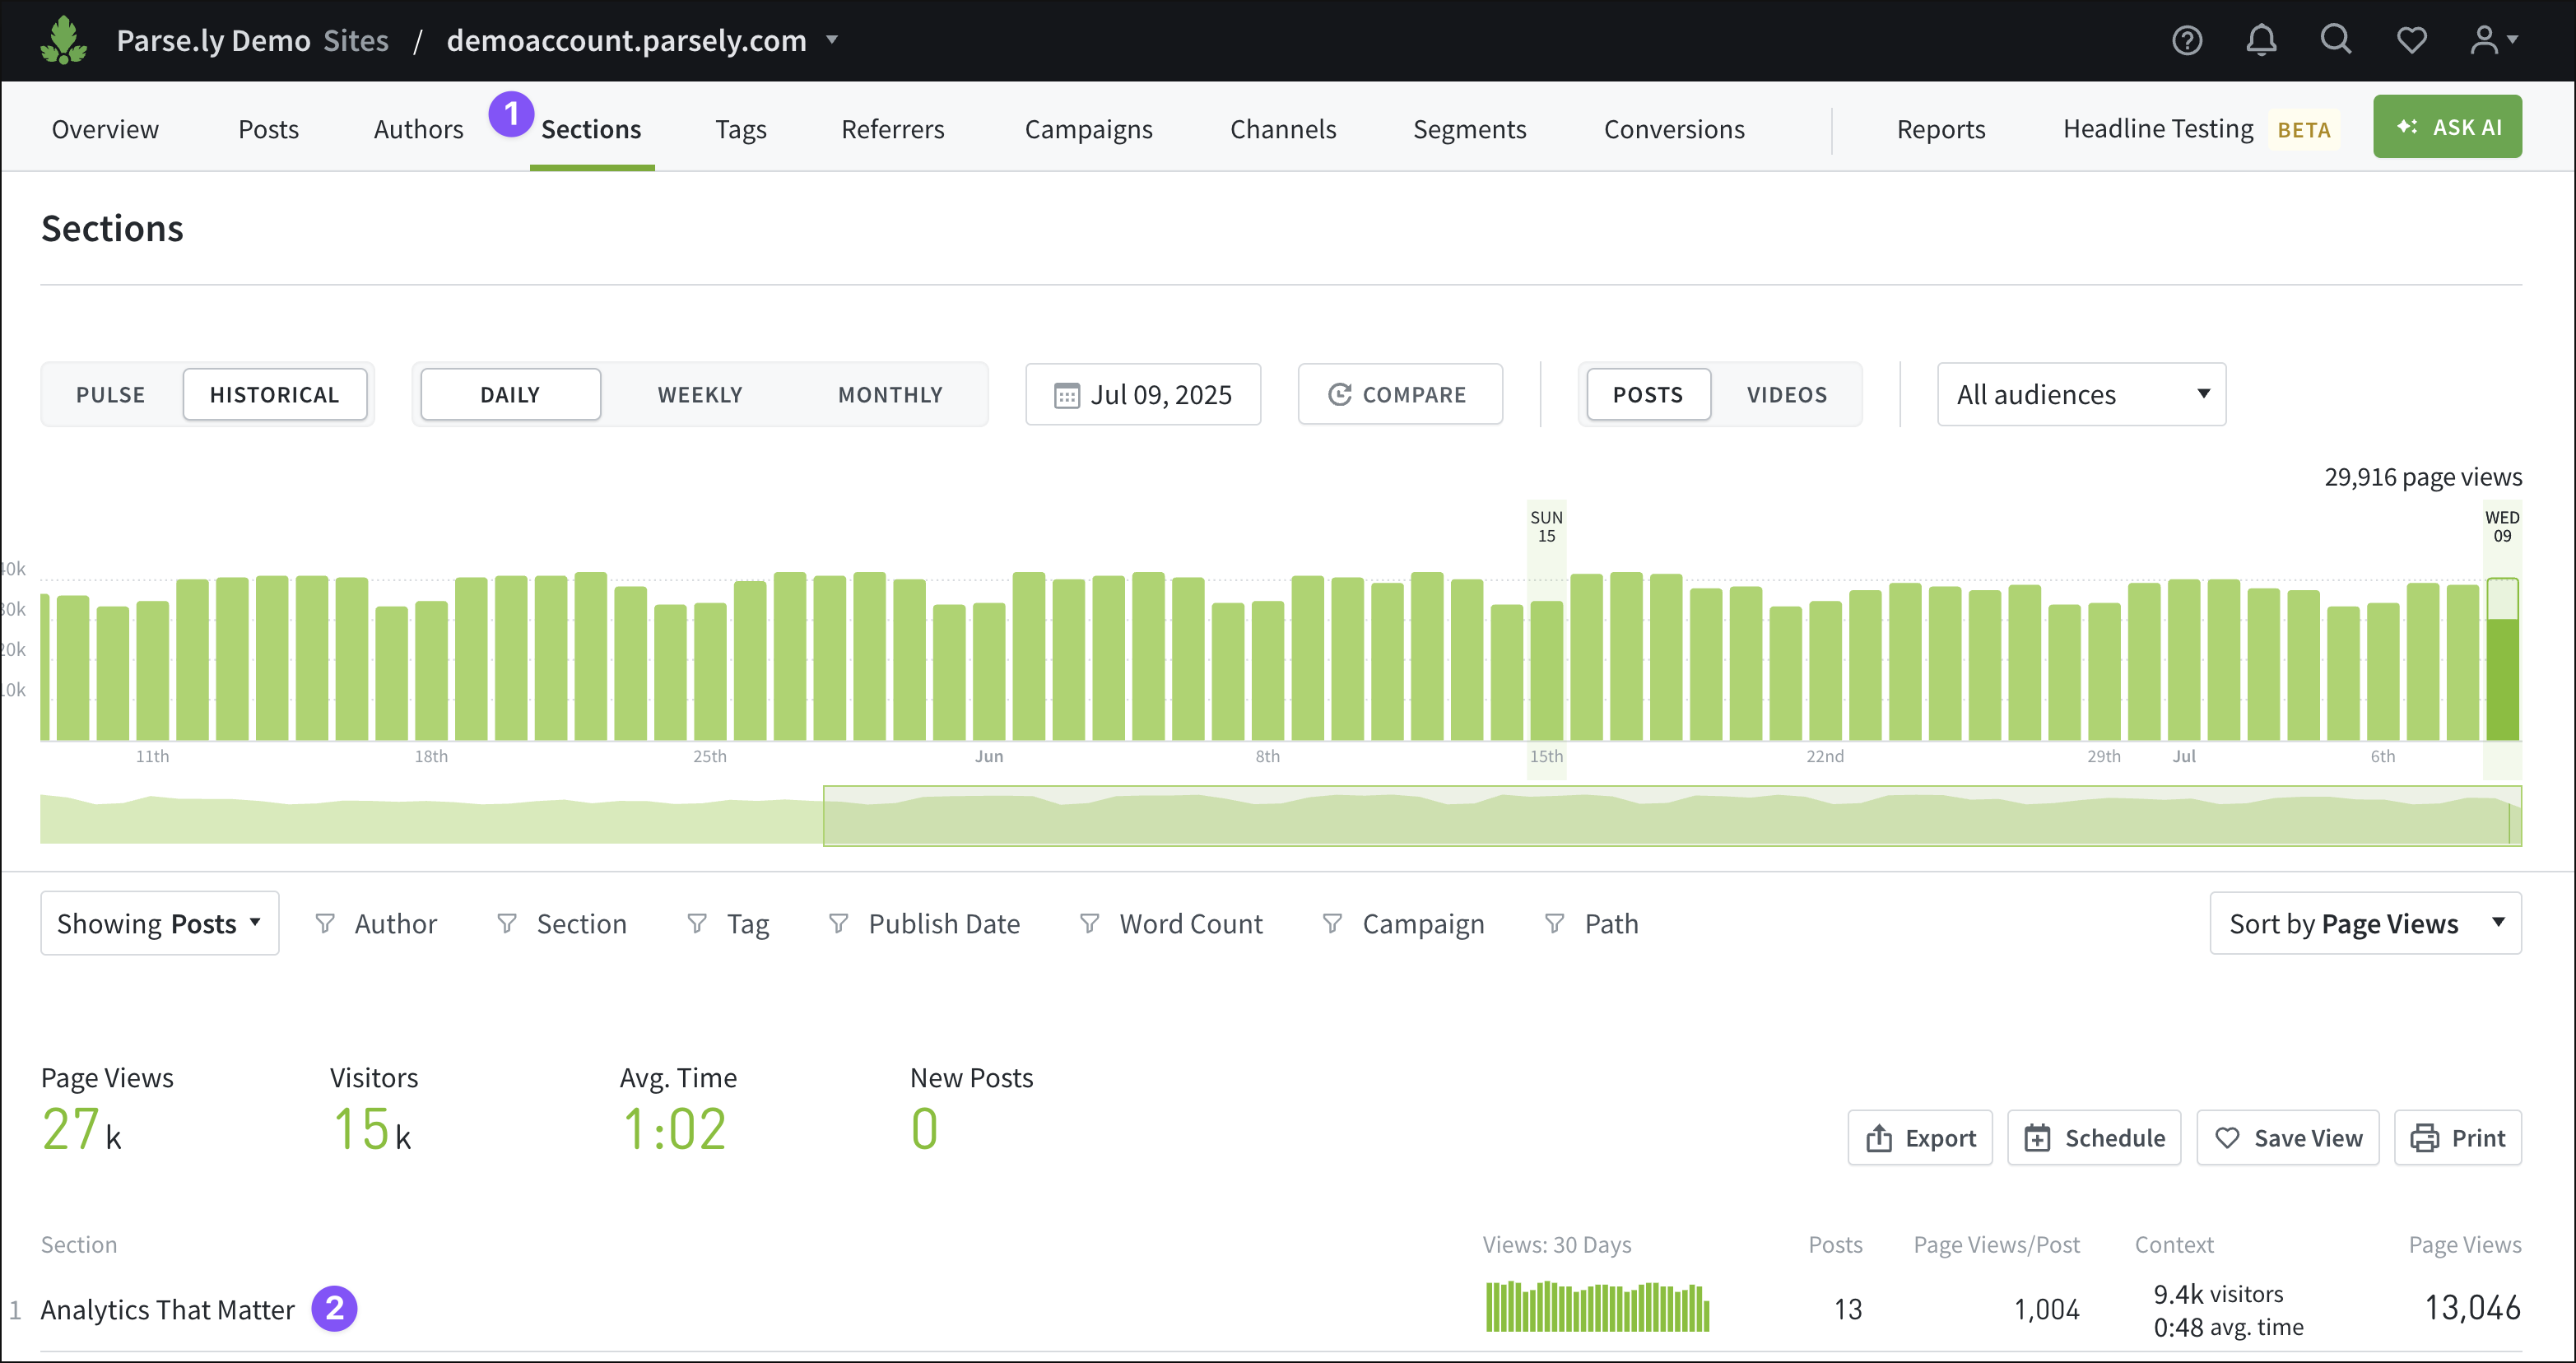
Task: Select the PULSE view toggle
Action: (111, 394)
